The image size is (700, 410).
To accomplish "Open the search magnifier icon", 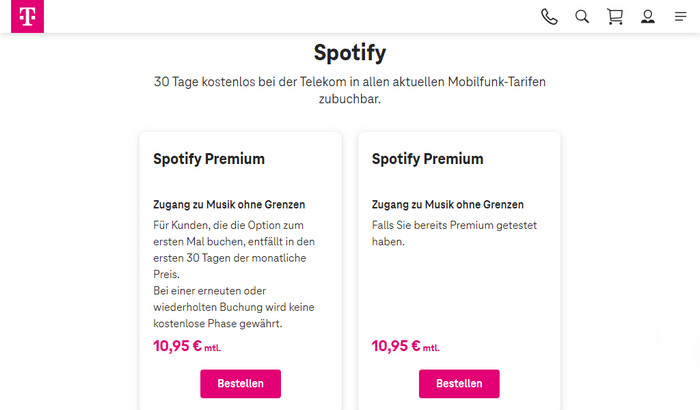I will (582, 16).
